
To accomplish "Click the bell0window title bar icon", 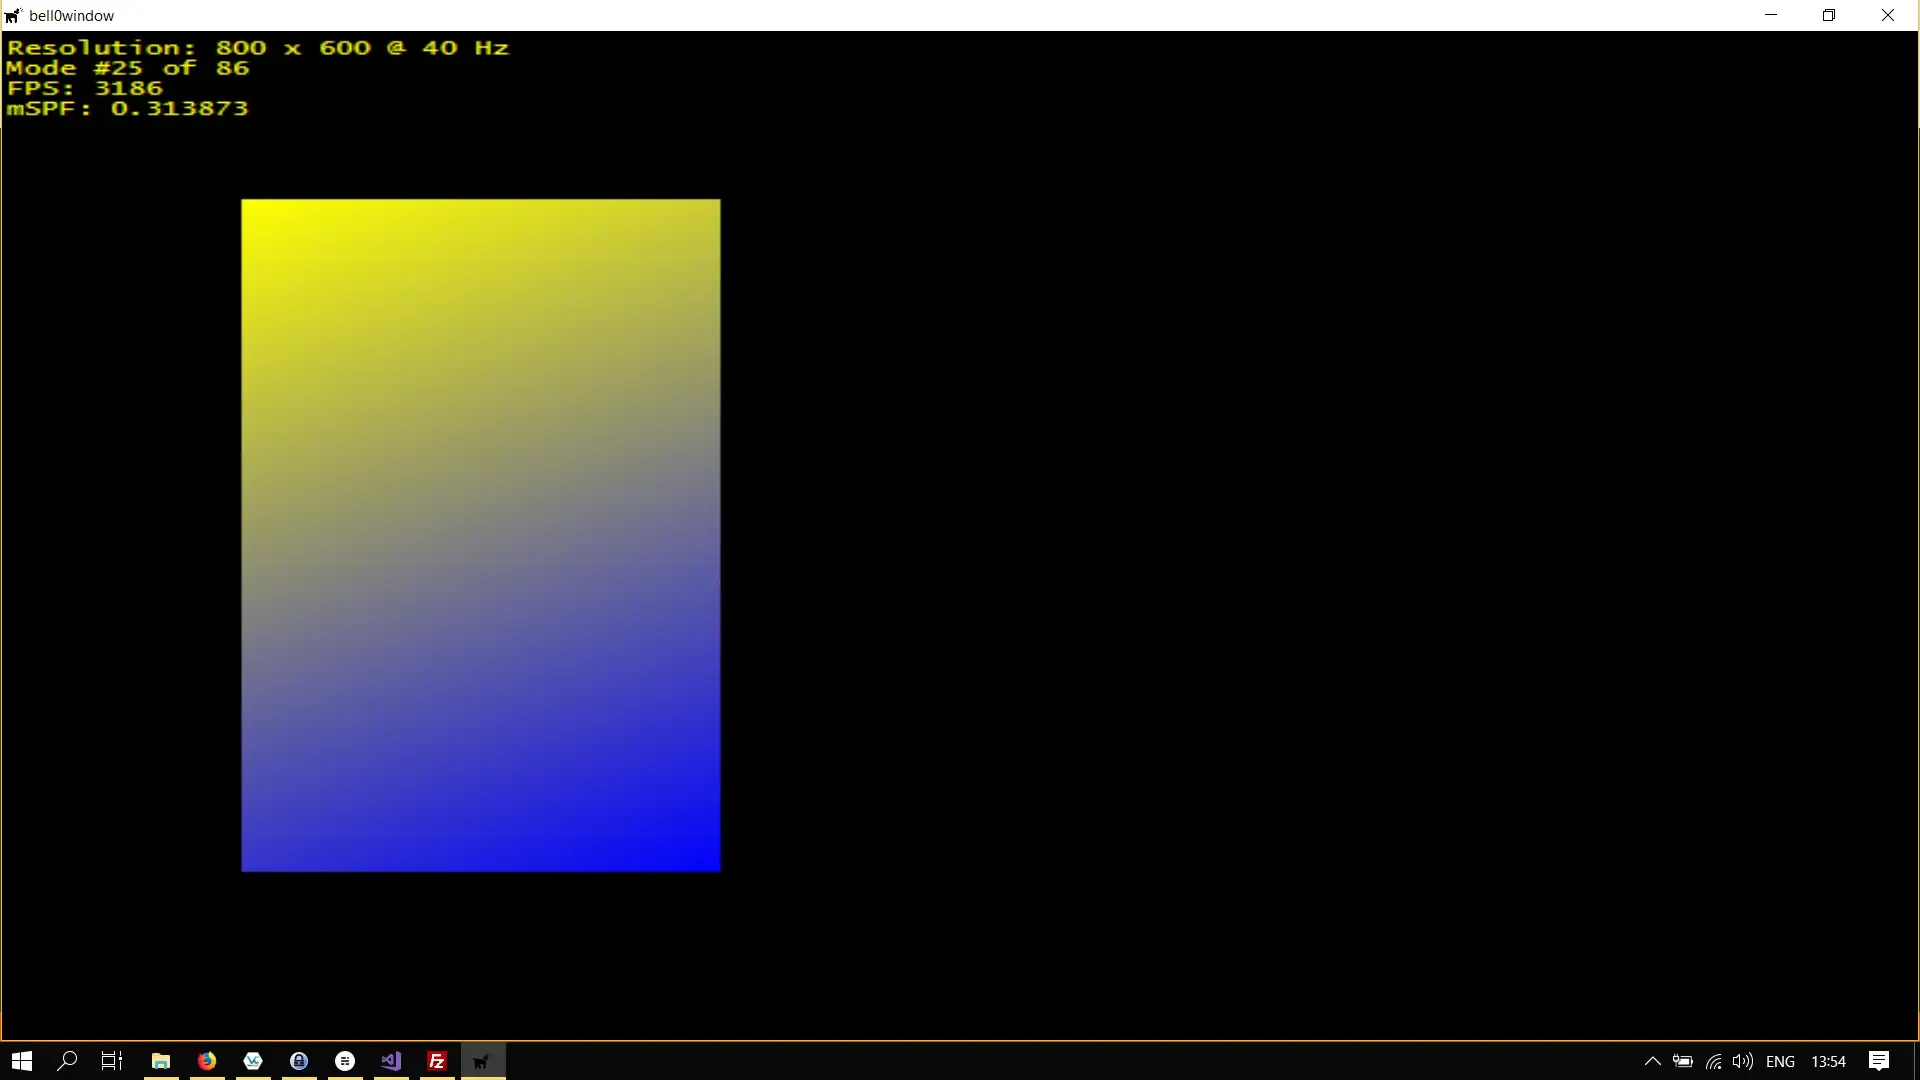I will pyautogui.click(x=13, y=15).
